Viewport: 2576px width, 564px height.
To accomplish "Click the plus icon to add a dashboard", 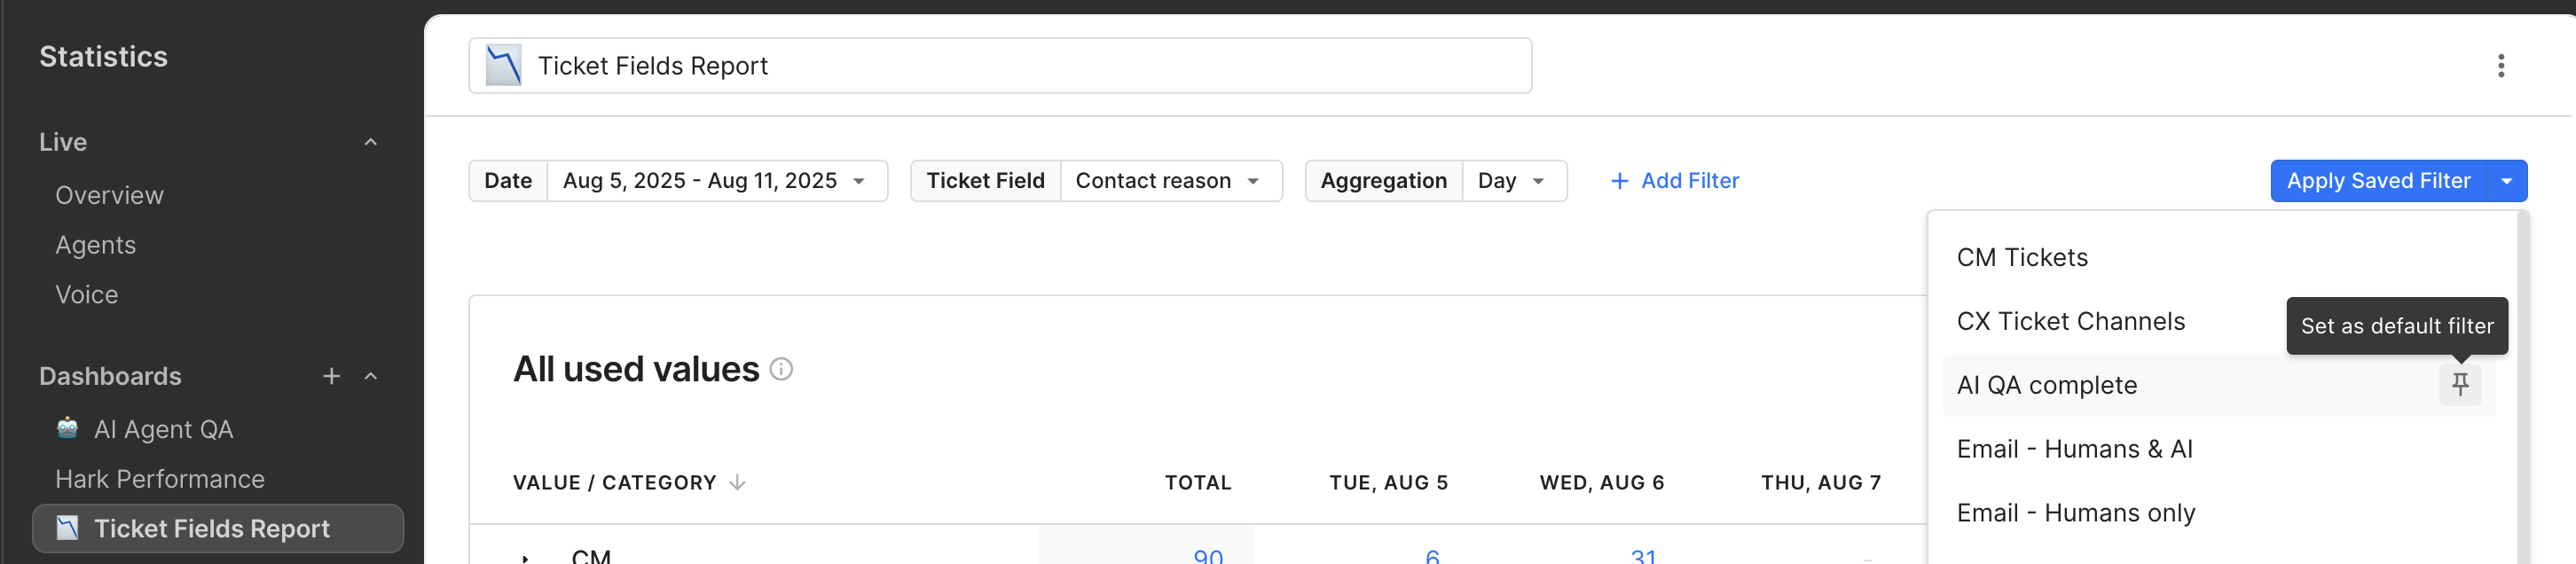I will pos(331,376).
